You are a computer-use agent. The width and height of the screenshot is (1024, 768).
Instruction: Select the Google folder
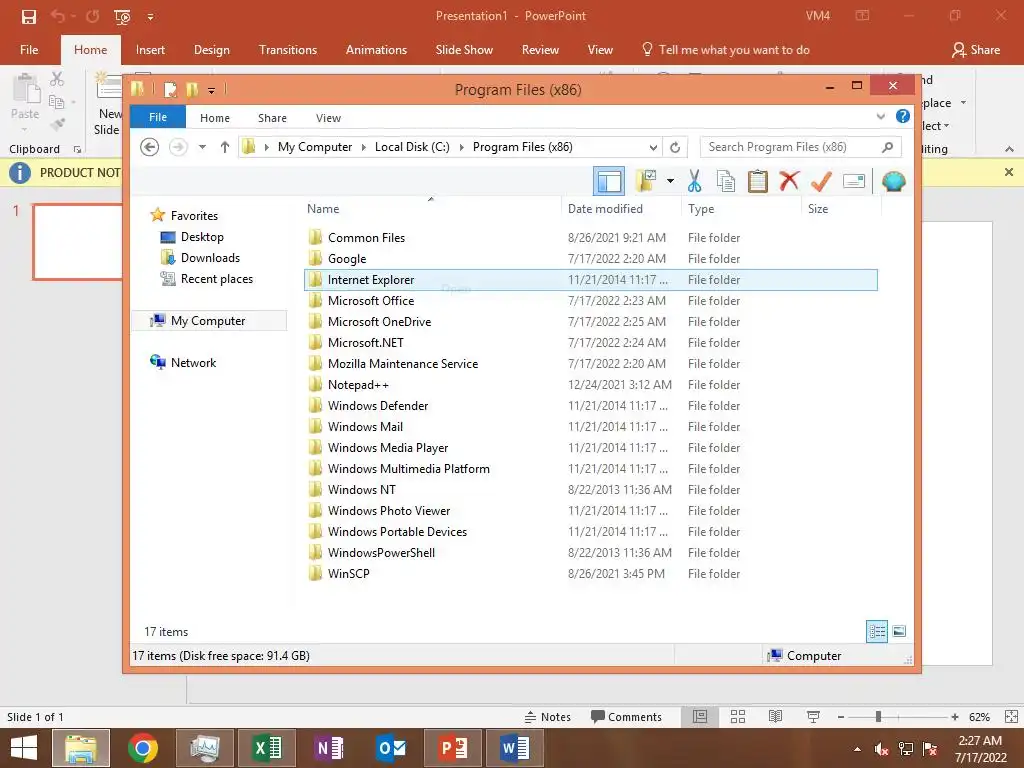pos(591,259)
